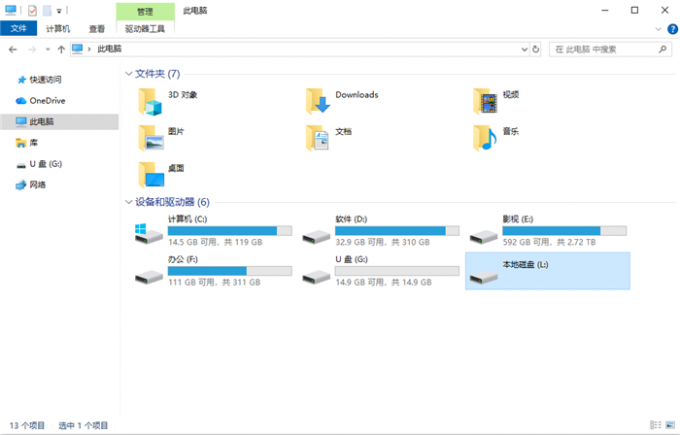Click the back navigation arrow
The width and height of the screenshot is (680, 435).
coord(13,49)
